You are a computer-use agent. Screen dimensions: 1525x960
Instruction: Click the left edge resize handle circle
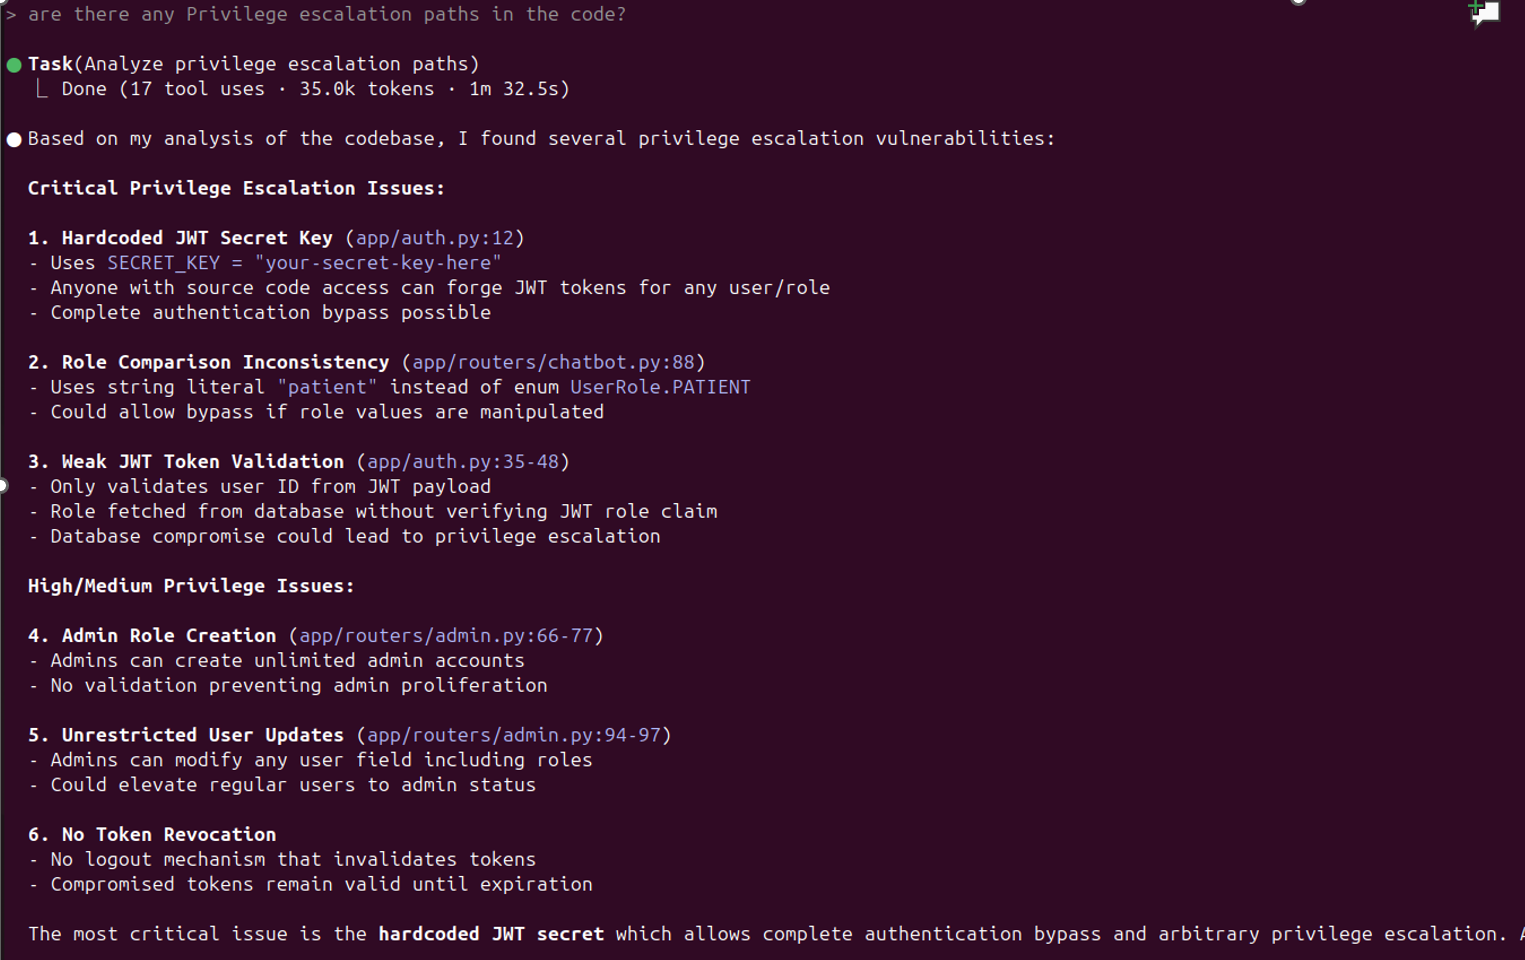click(x=3, y=486)
